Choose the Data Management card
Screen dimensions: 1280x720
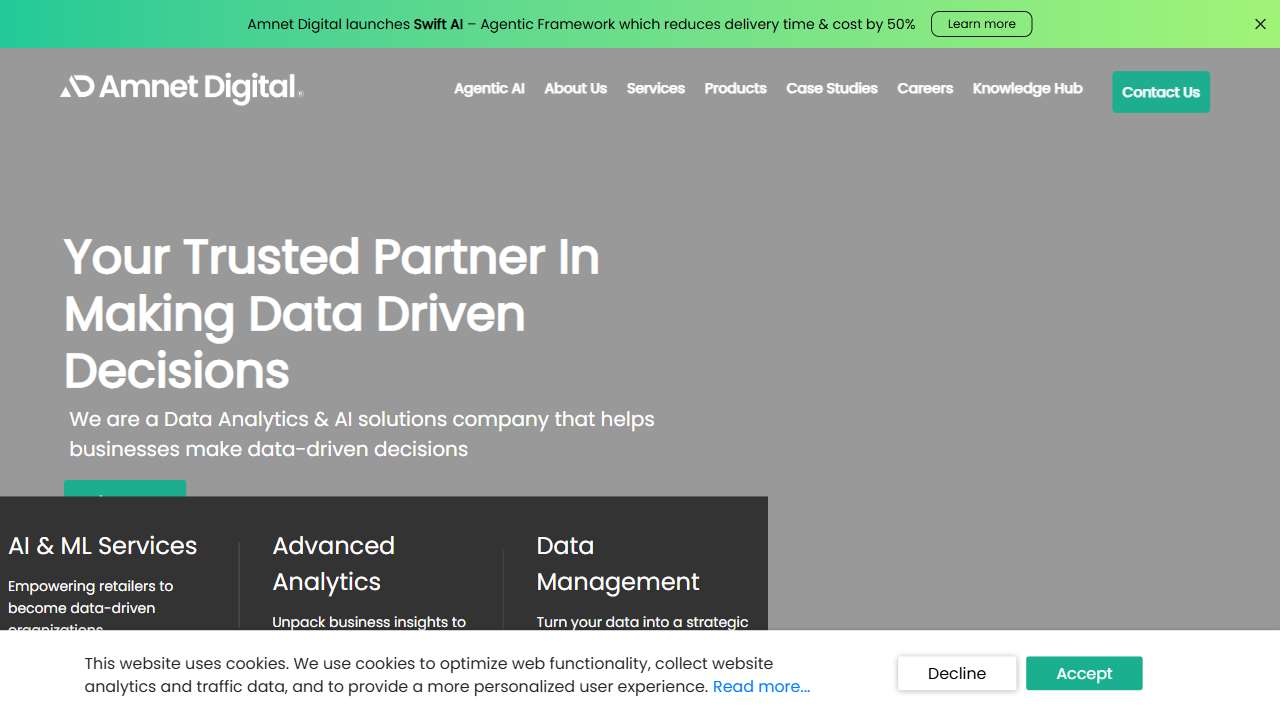click(x=617, y=563)
